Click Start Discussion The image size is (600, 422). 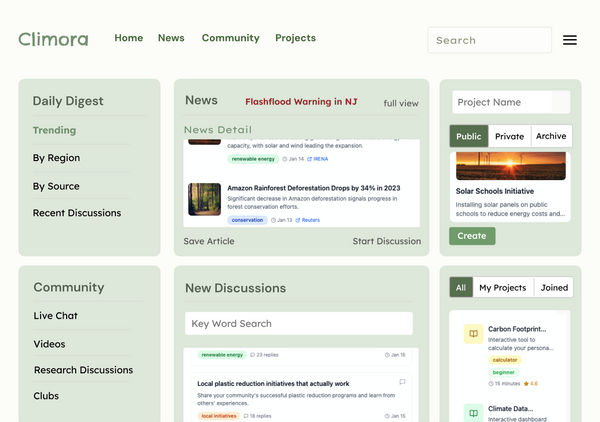[387, 241]
